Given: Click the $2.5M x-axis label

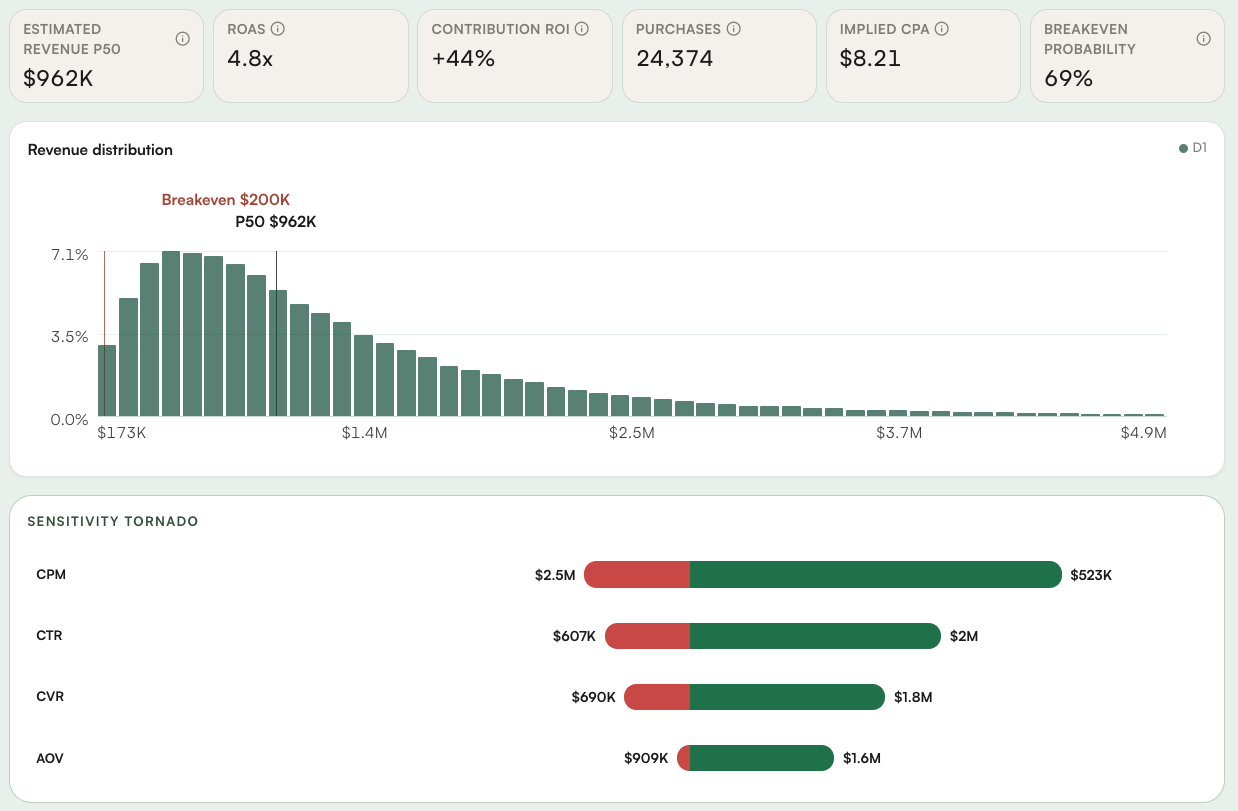Looking at the screenshot, I should [632, 433].
